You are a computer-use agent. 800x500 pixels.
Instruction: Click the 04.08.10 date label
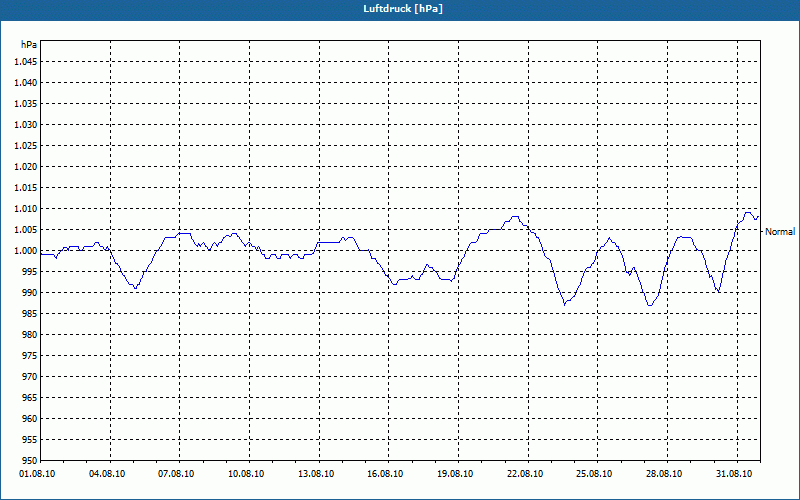click(107, 473)
